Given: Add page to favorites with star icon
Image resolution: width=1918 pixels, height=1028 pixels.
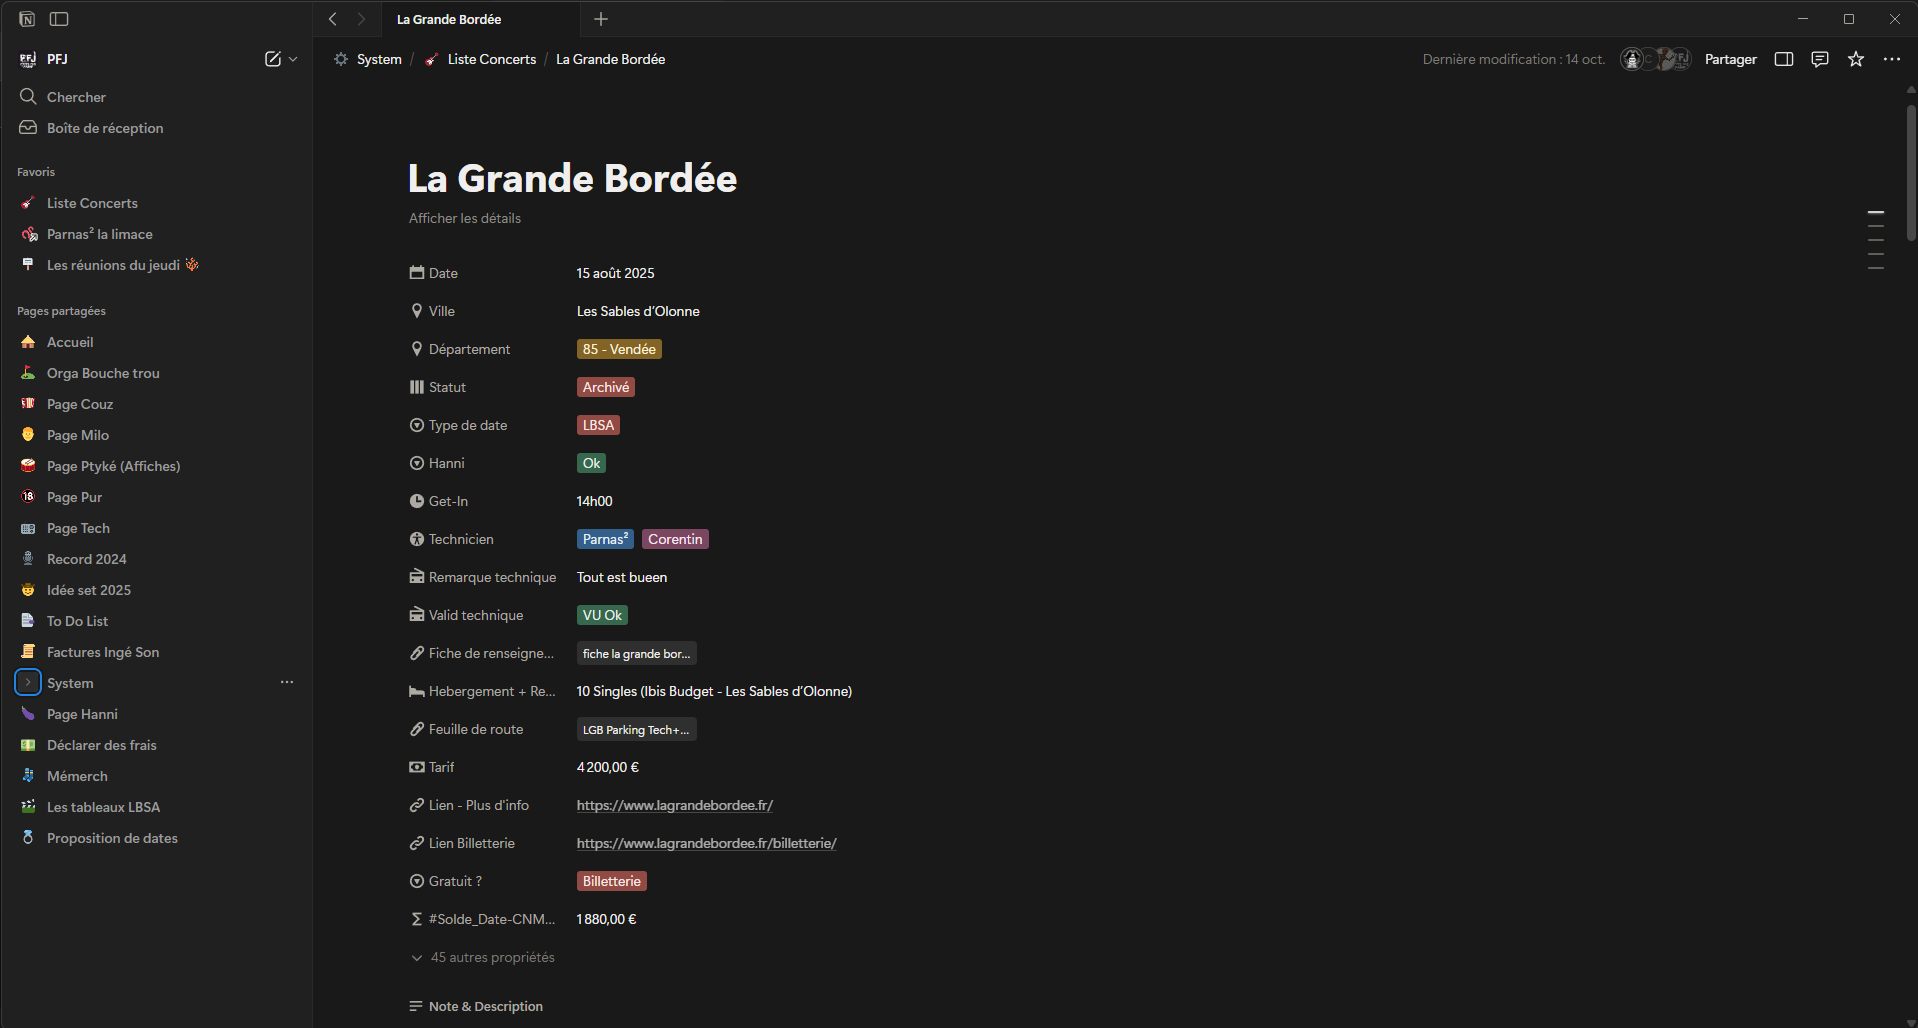Looking at the screenshot, I should tap(1855, 59).
